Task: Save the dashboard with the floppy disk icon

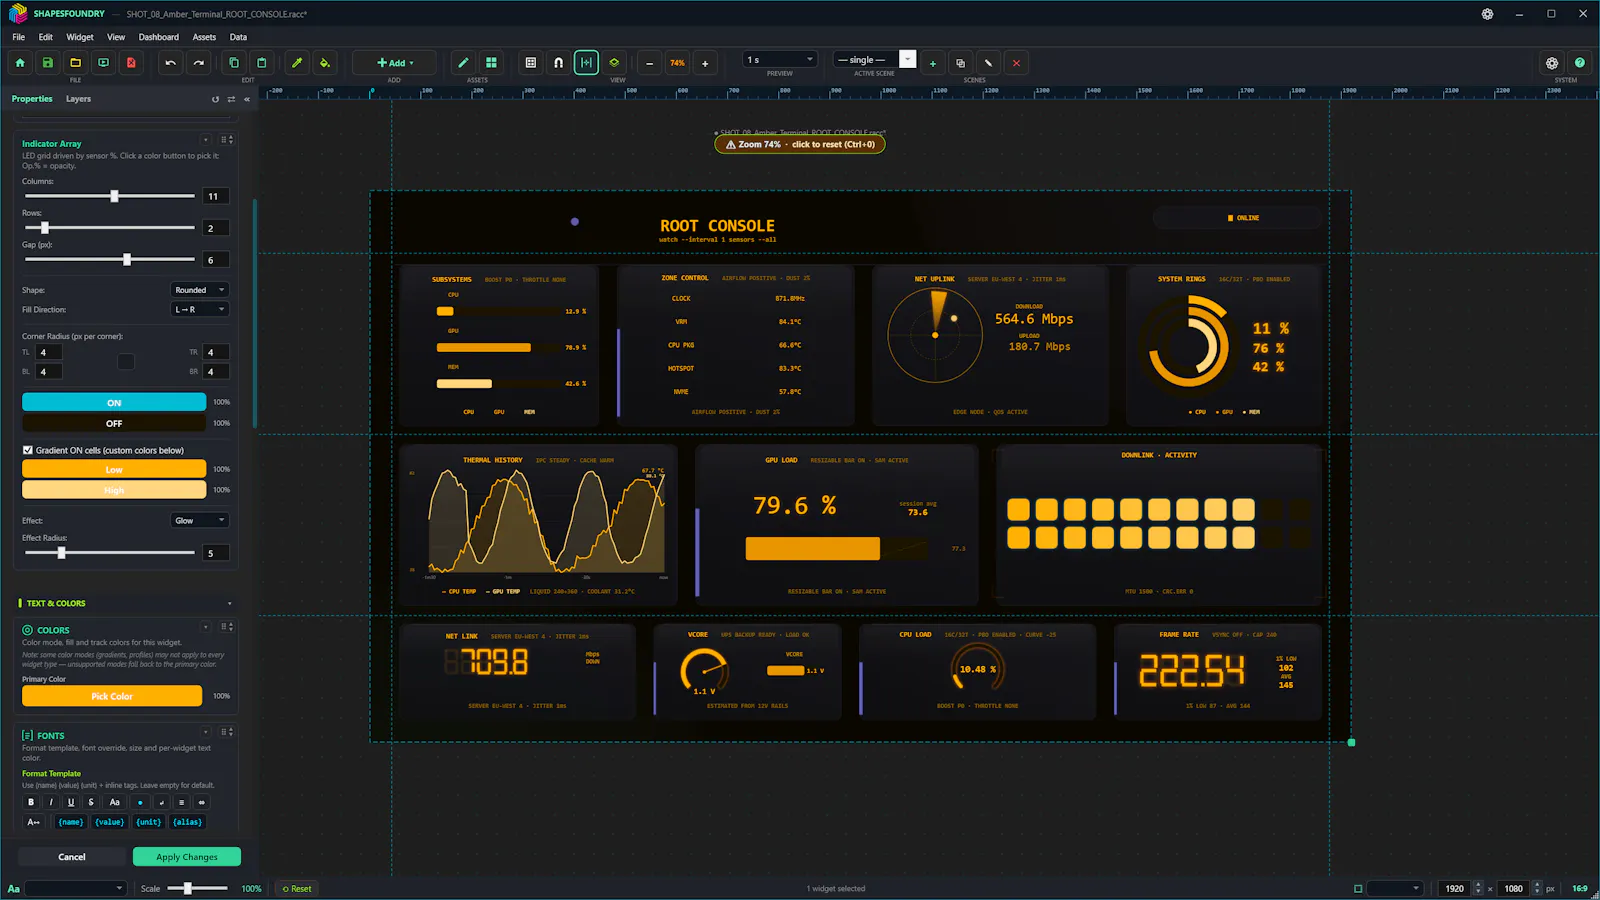Action: pyautogui.click(x=47, y=63)
